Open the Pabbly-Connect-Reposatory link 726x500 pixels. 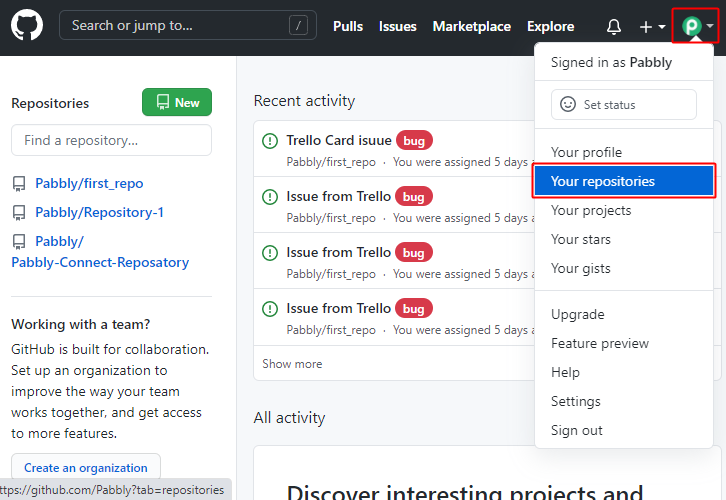click(100, 252)
